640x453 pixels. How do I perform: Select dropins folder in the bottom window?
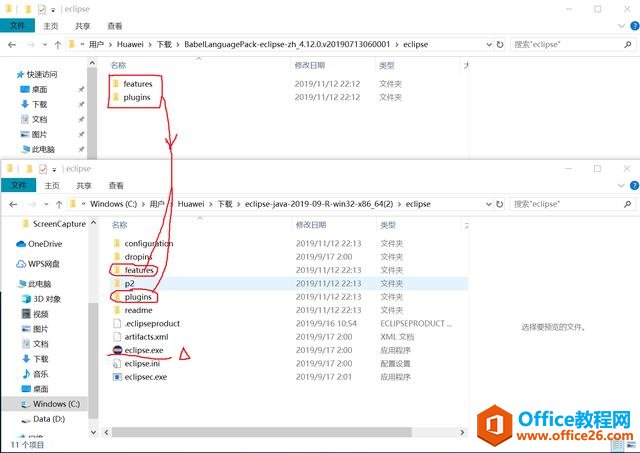[138, 257]
